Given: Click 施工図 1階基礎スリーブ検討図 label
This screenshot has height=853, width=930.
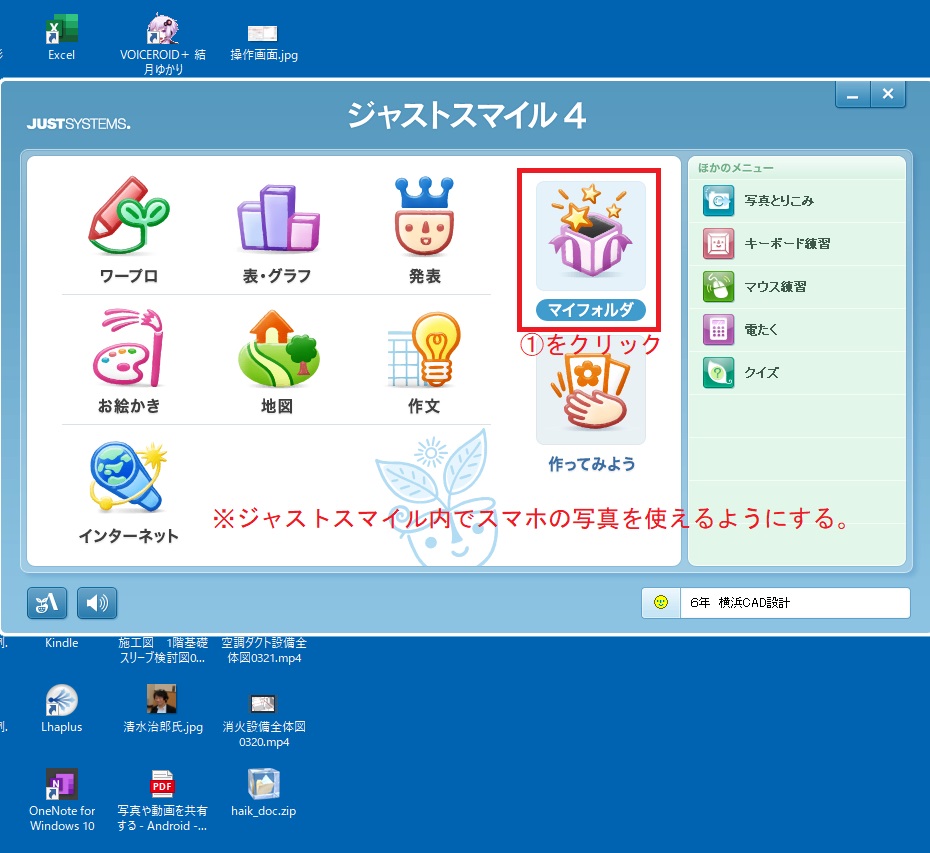Looking at the screenshot, I should coord(163,650).
